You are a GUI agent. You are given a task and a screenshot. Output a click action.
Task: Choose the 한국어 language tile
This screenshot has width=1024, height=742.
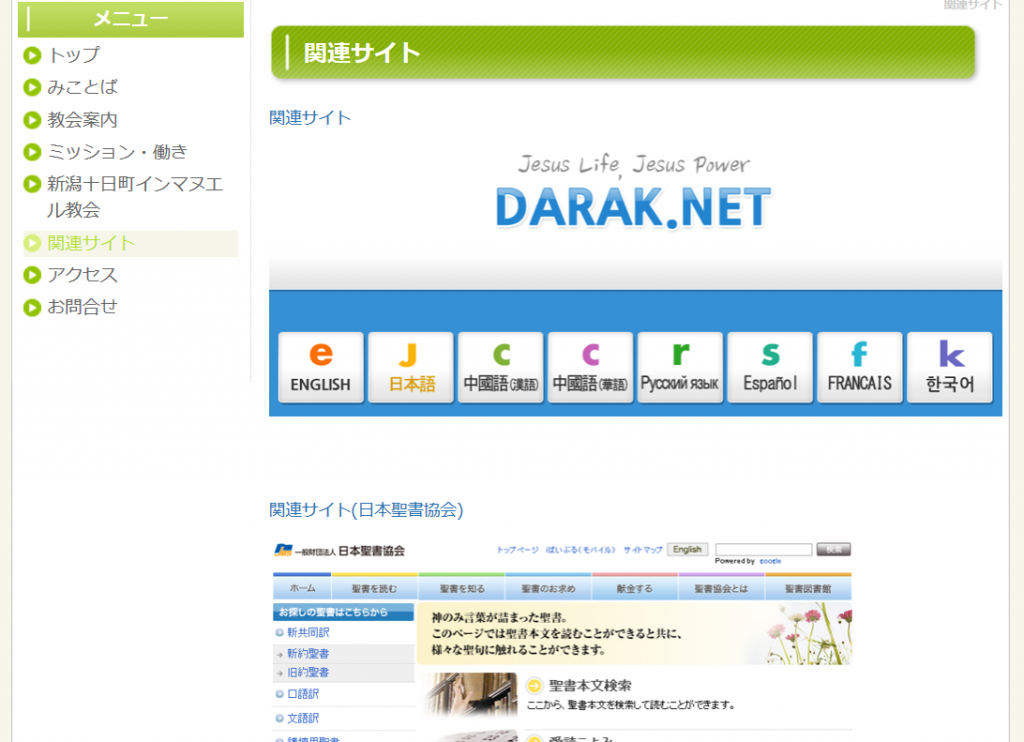pos(950,367)
